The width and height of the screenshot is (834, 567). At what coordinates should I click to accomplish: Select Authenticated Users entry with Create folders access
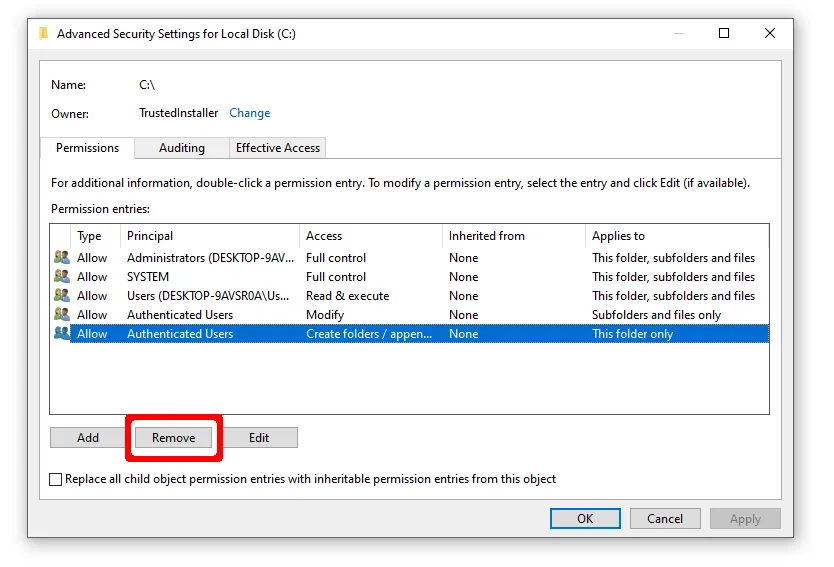(411, 334)
